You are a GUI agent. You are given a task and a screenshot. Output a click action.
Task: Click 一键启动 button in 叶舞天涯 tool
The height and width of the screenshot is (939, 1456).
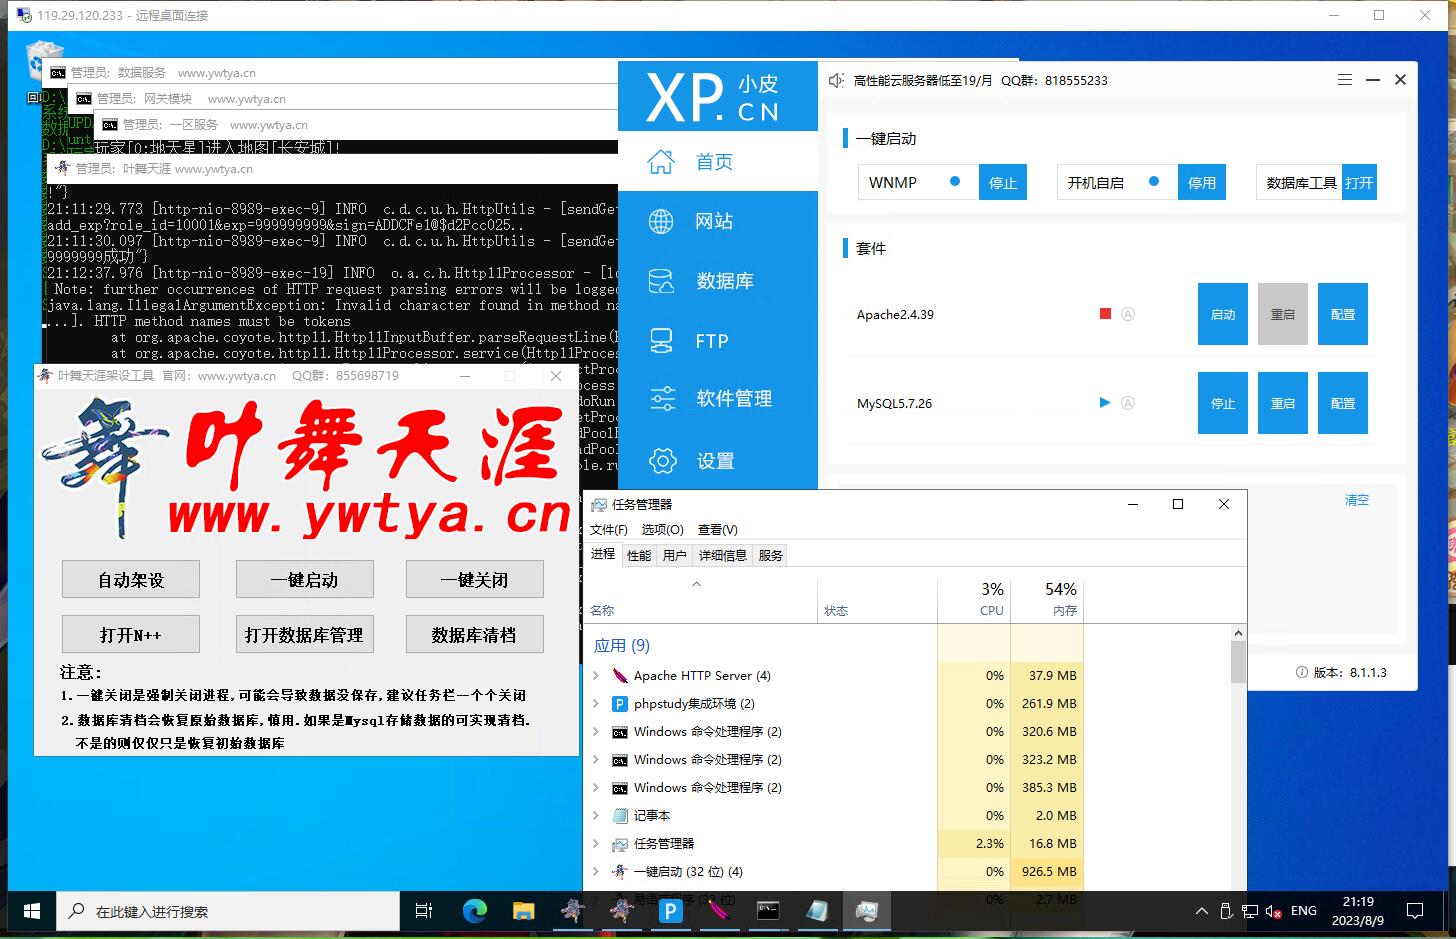(x=305, y=579)
